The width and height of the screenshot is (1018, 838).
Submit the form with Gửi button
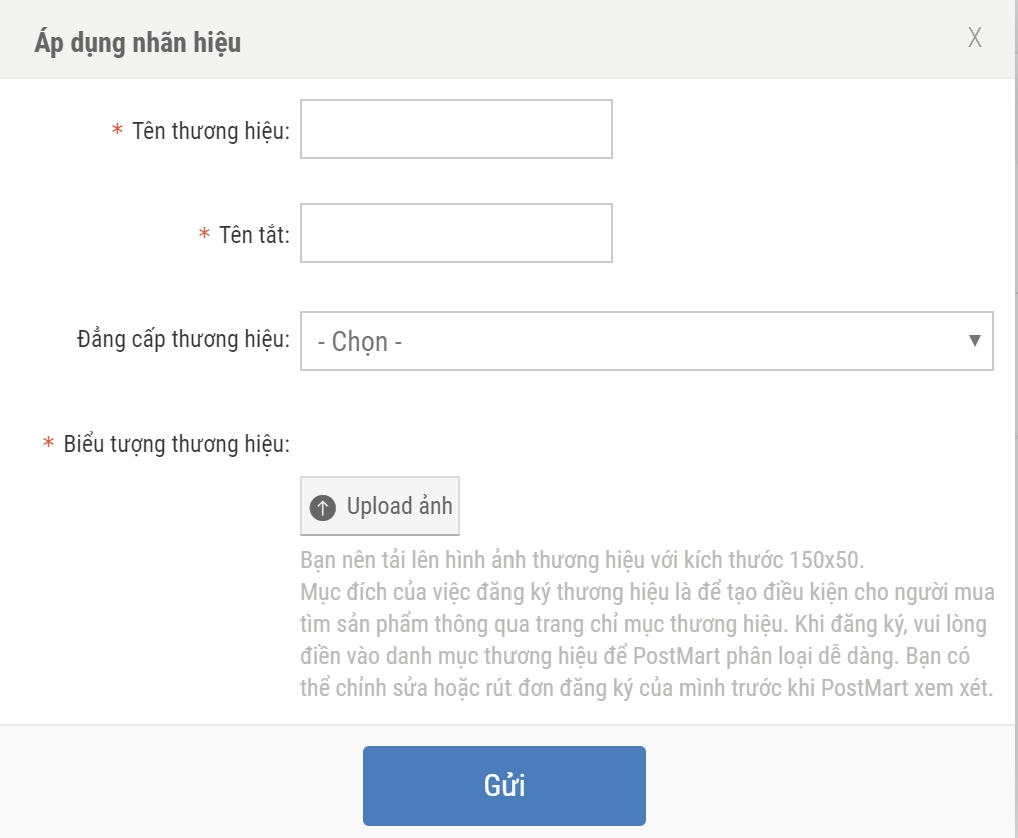tap(504, 785)
